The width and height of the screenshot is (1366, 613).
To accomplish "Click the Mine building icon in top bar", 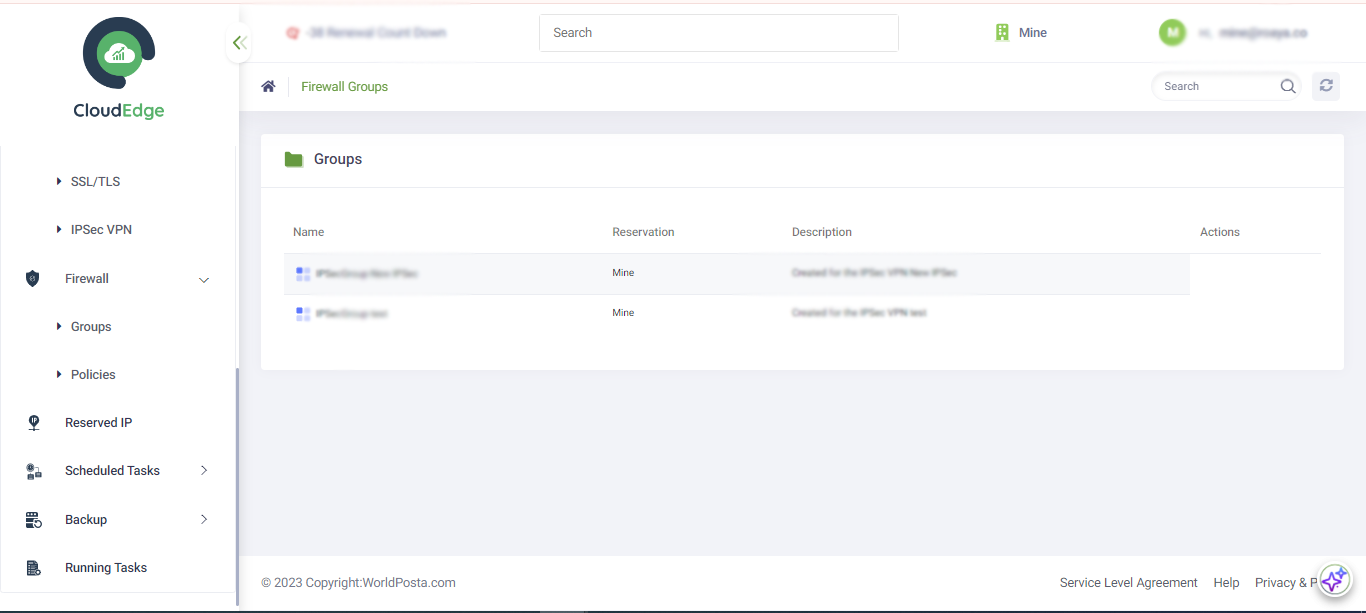I will coord(1001,32).
